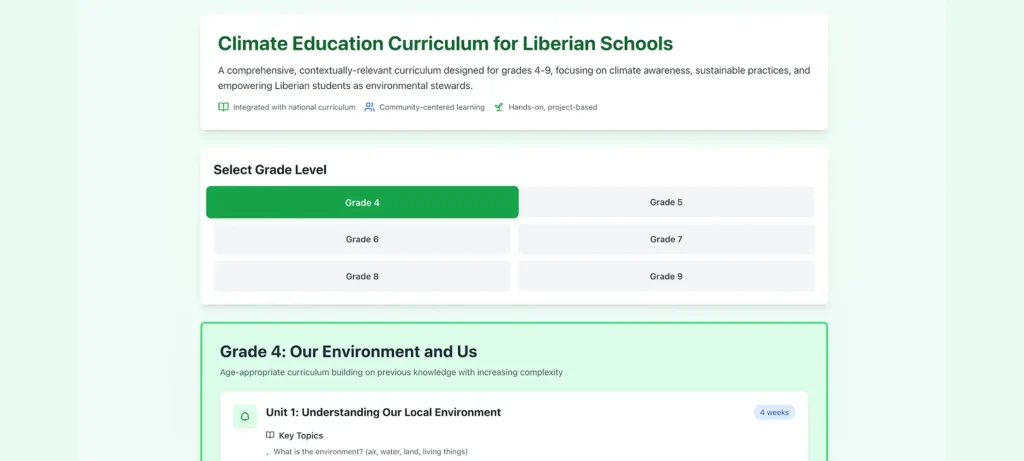Click the 4 weeks duration badge
This screenshot has width=1024, height=461.
(774, 412)
